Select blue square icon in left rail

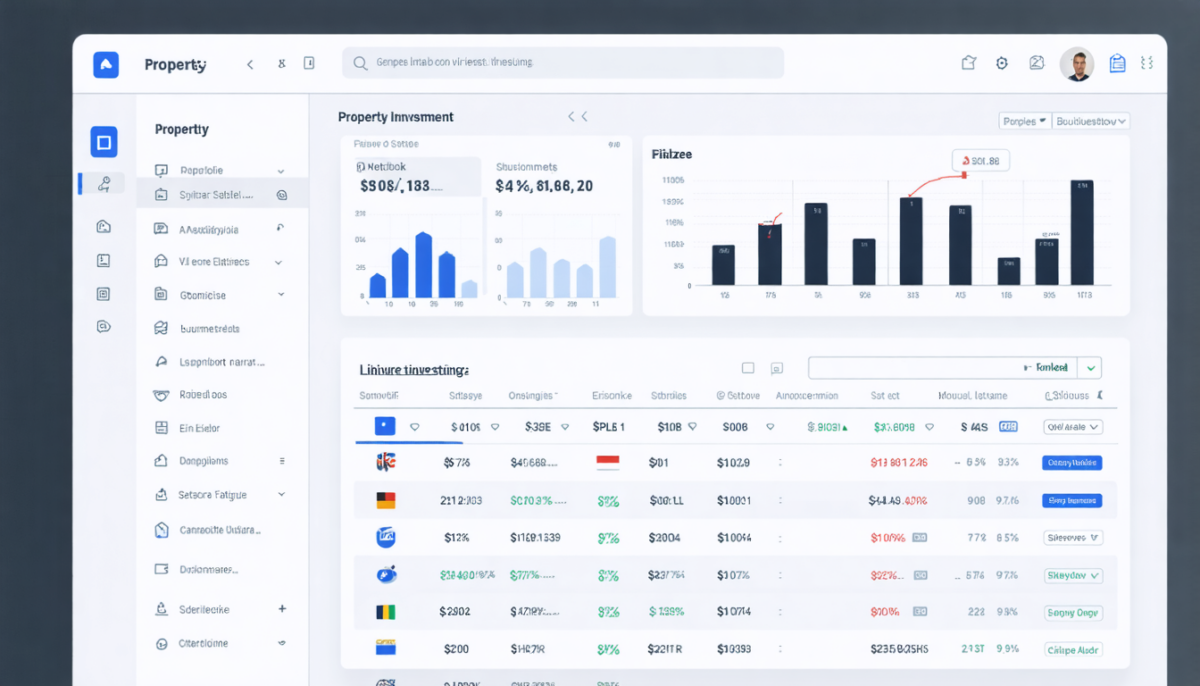click(104, 141)
